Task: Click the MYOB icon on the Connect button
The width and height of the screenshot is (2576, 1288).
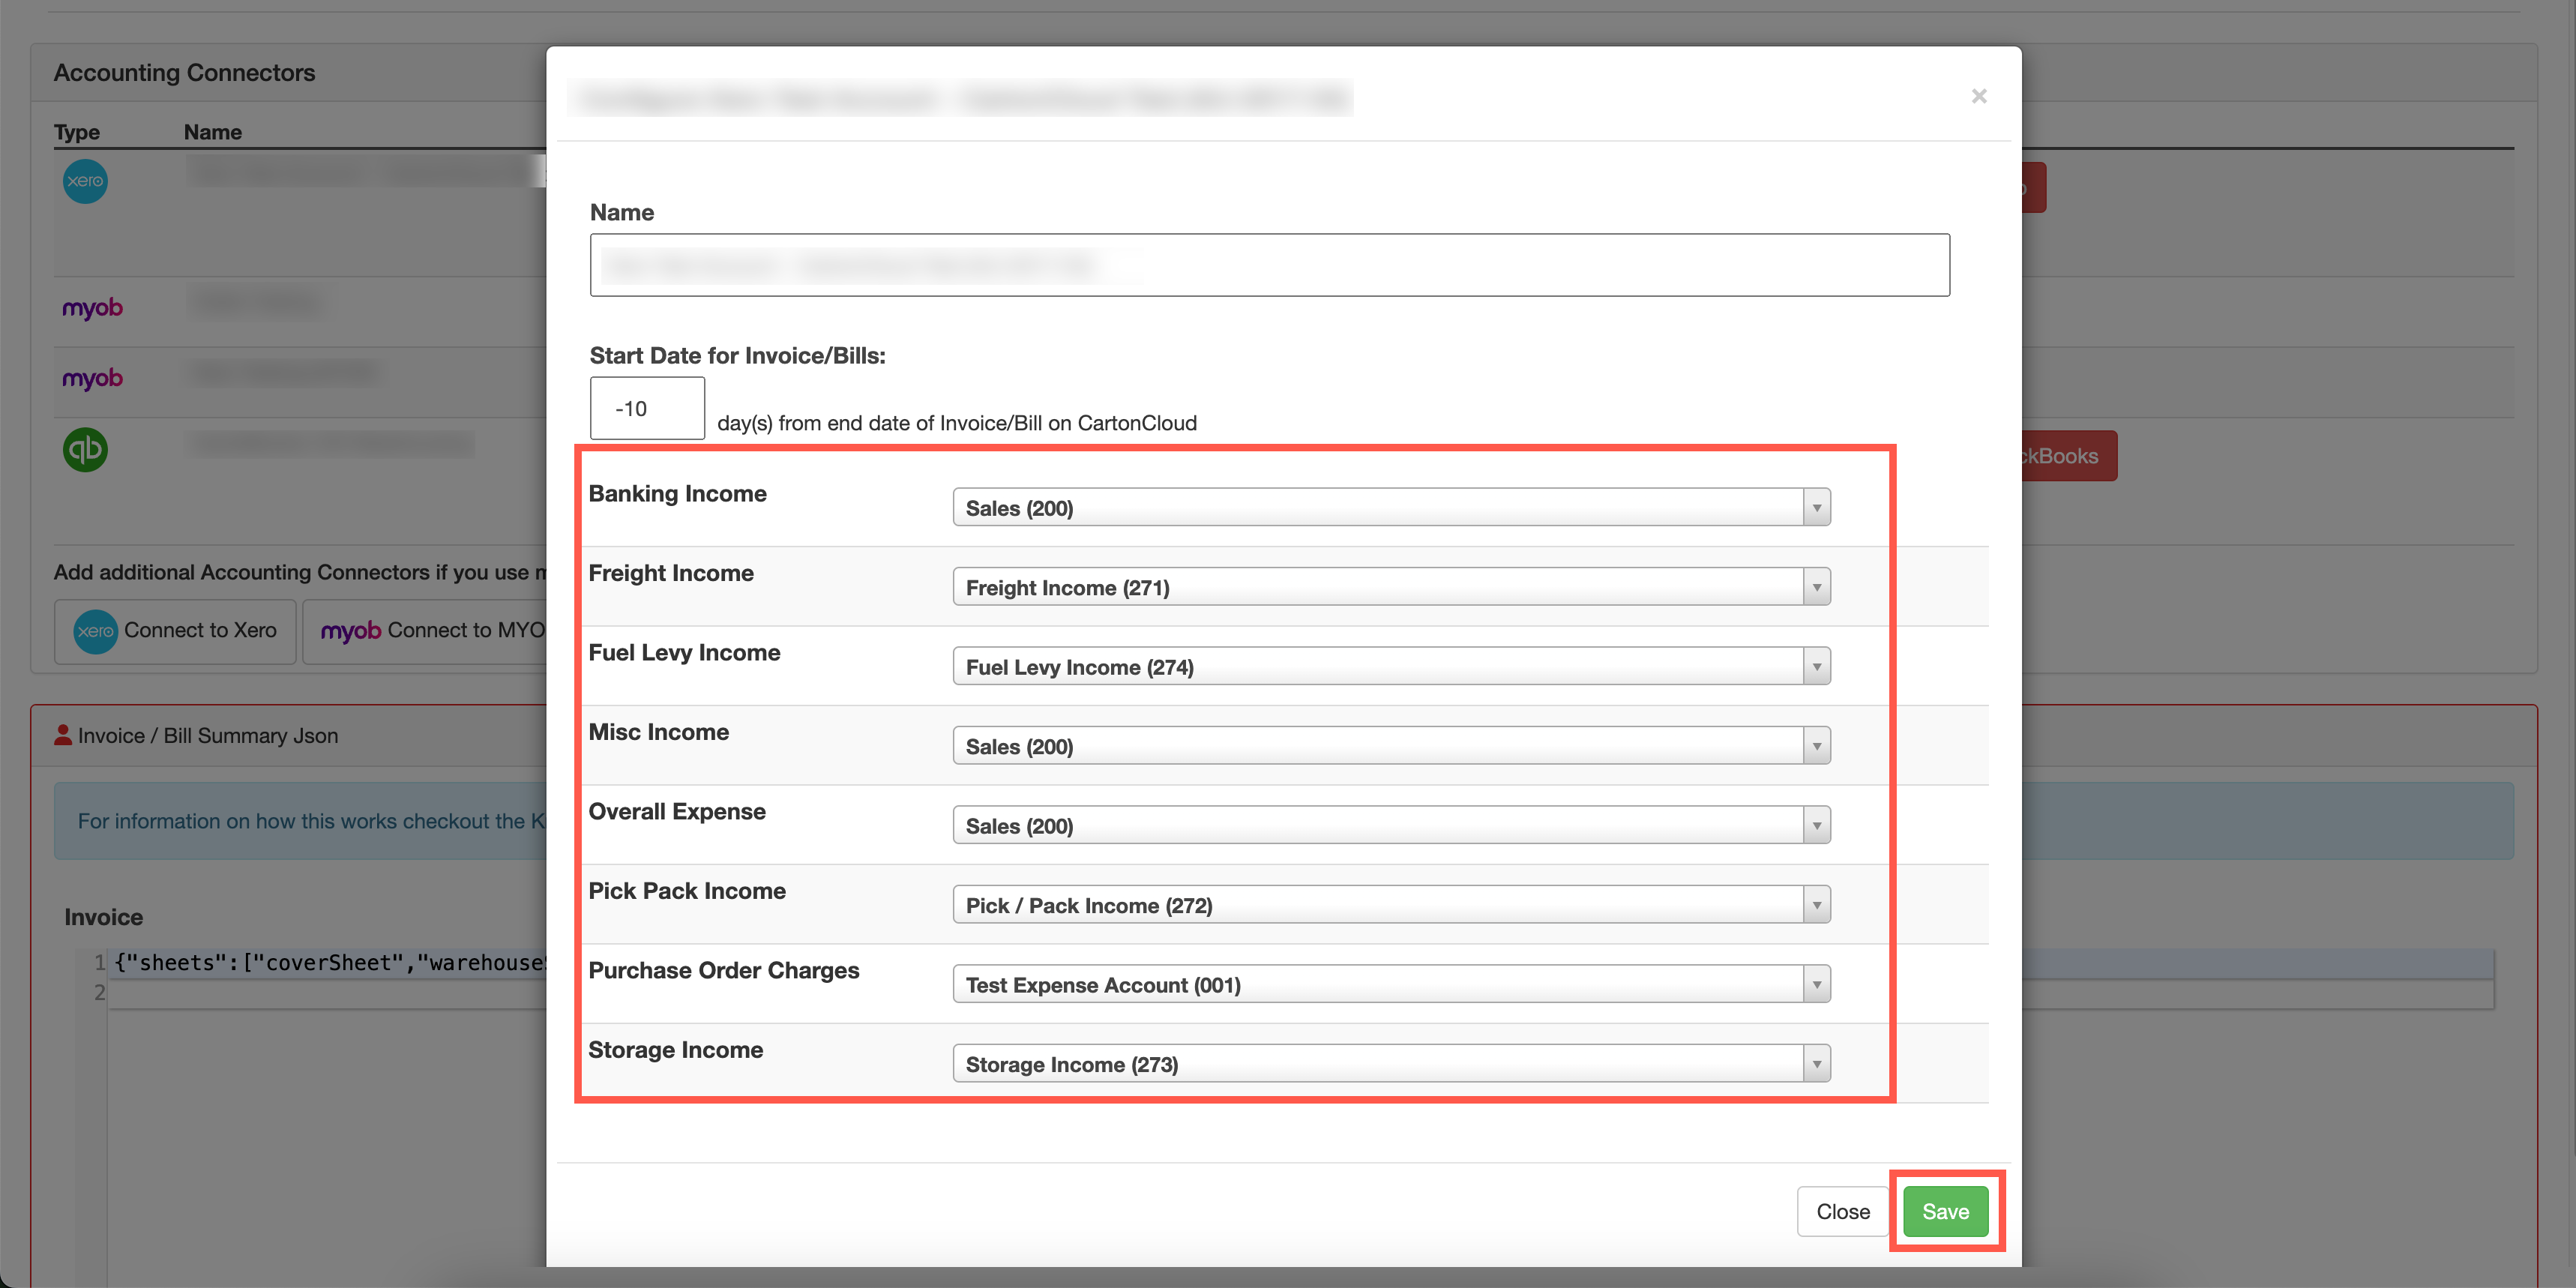Action: (x=350, y=631)
